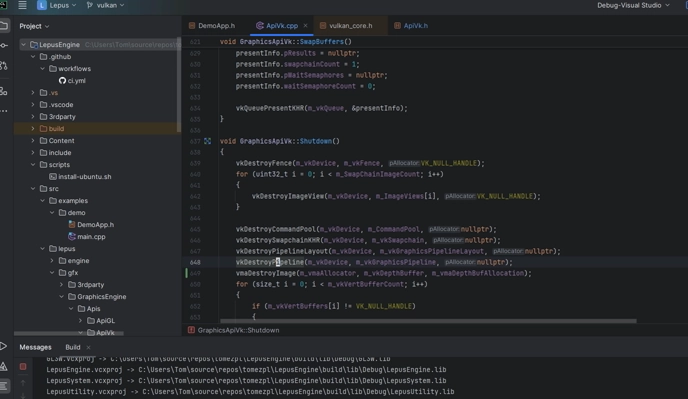Viewport: 688px width, 399px height.
Task: Open the Pull Requests tool window icon
Action: (4, 66)
